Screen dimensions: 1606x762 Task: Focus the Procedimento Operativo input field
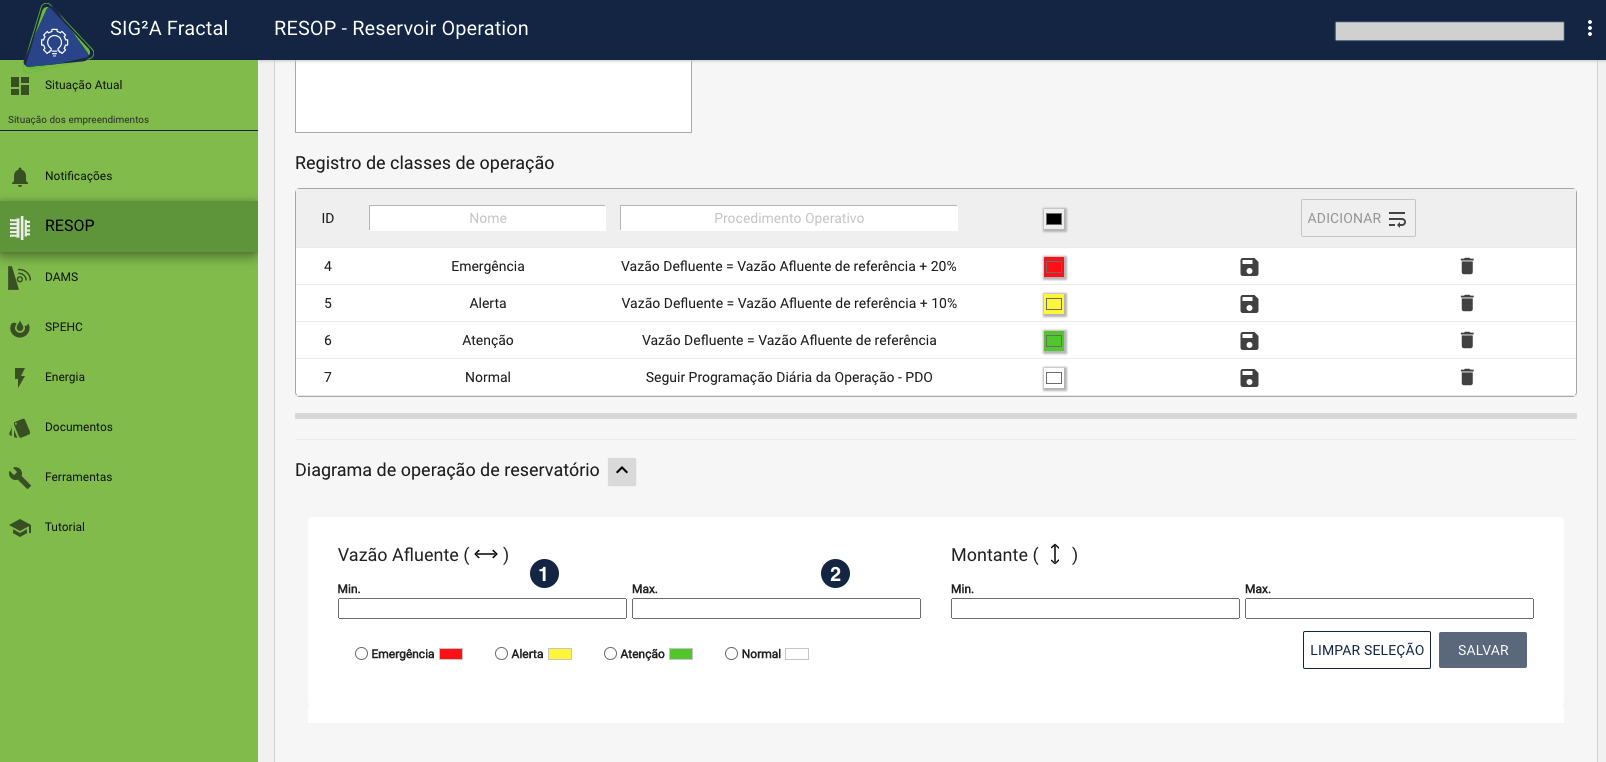(x=788, y=218)
